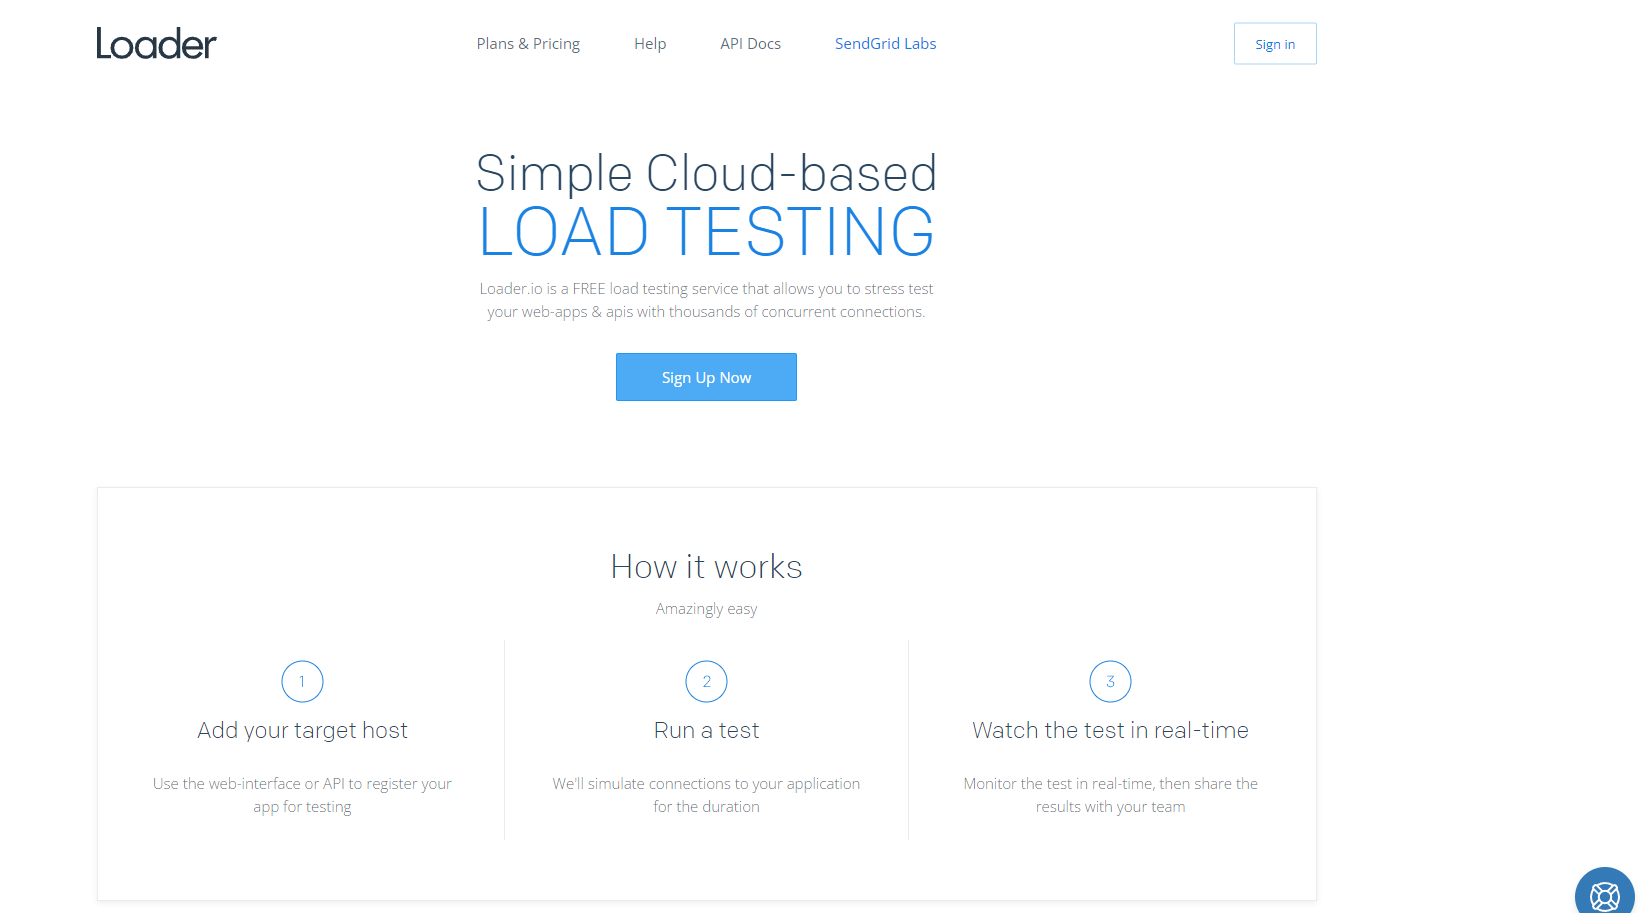The image size is (1651, 913).
Task: Click the circled numeral above 'Run a test'
Action: [x=706, y=681]
